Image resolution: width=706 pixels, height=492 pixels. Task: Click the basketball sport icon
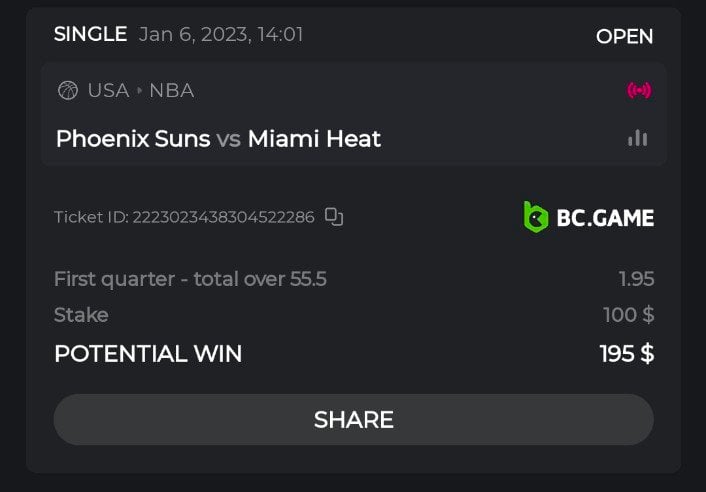68,91
